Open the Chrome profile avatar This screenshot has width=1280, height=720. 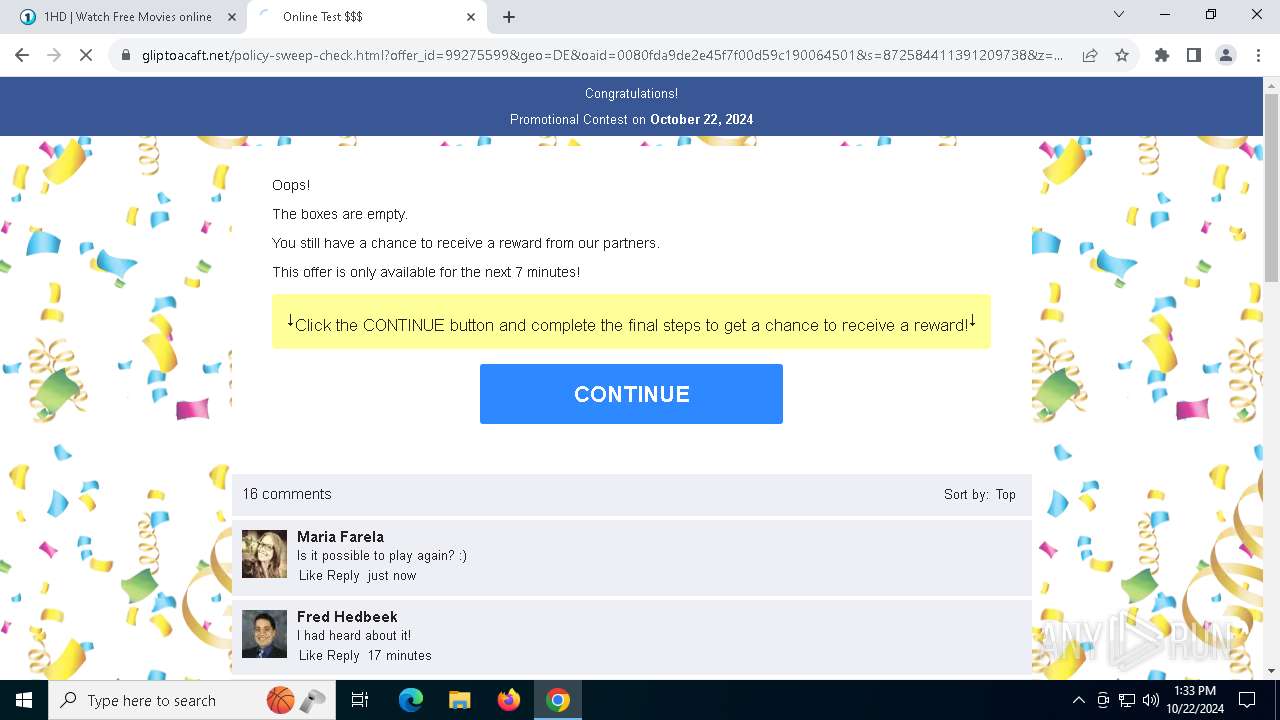coord(1226,56)
